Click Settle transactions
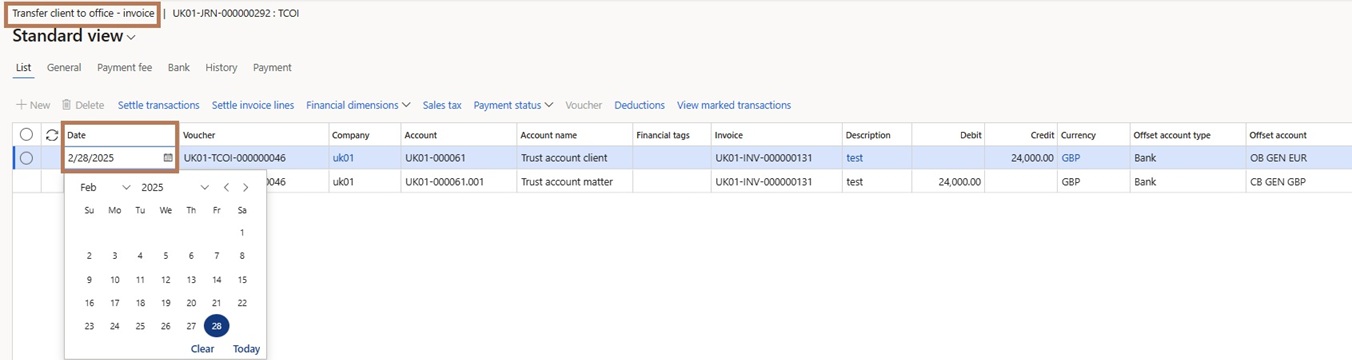Viewport: 1352px width, 360px height. pos(158,105)
